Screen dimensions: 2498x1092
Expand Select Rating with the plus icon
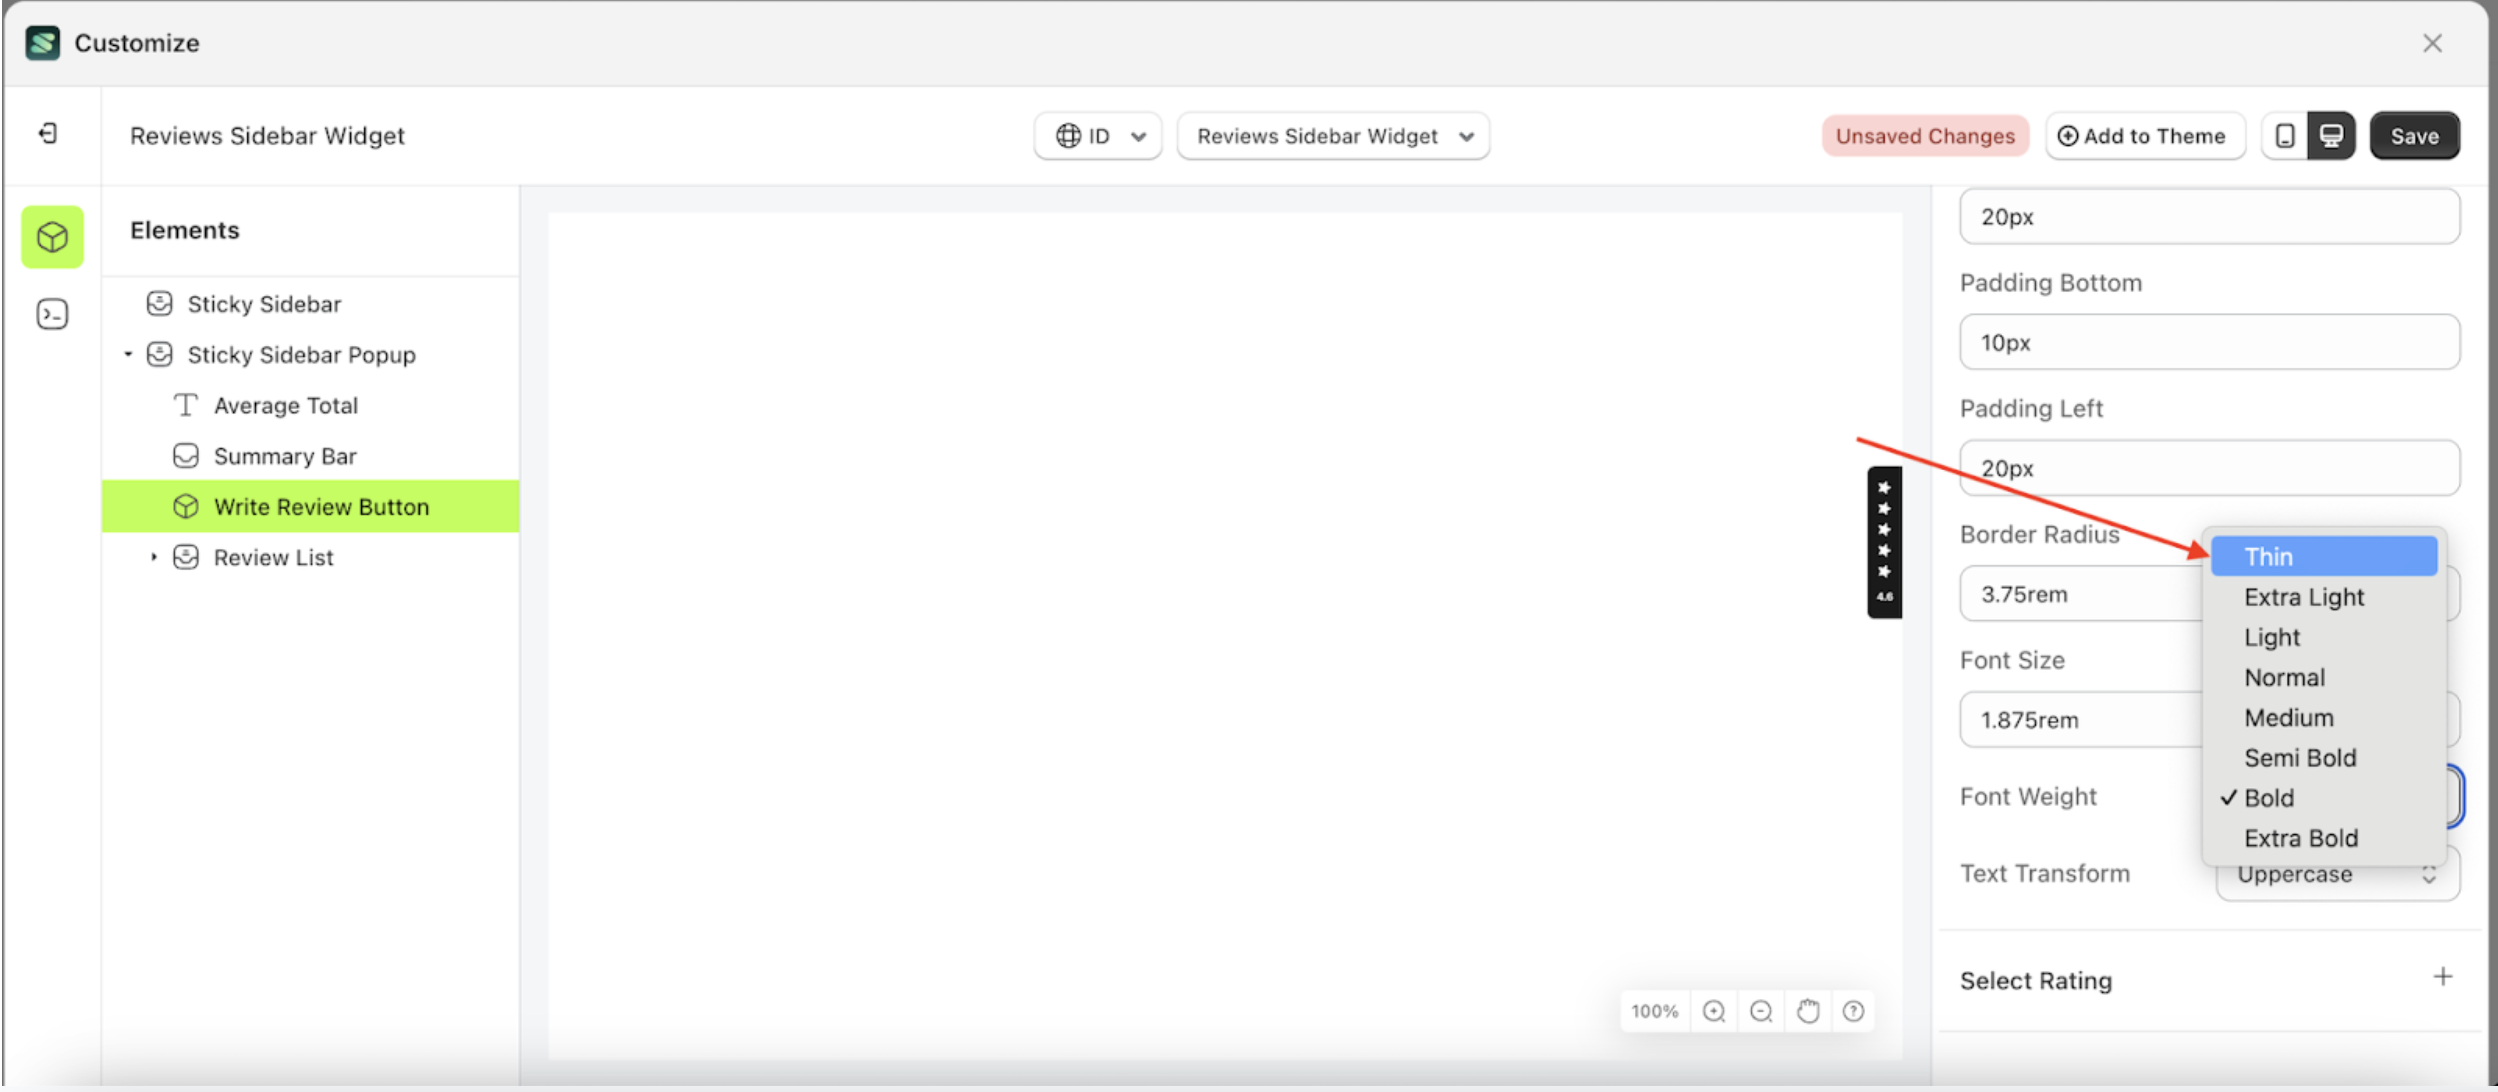(x=2443, y=977)
